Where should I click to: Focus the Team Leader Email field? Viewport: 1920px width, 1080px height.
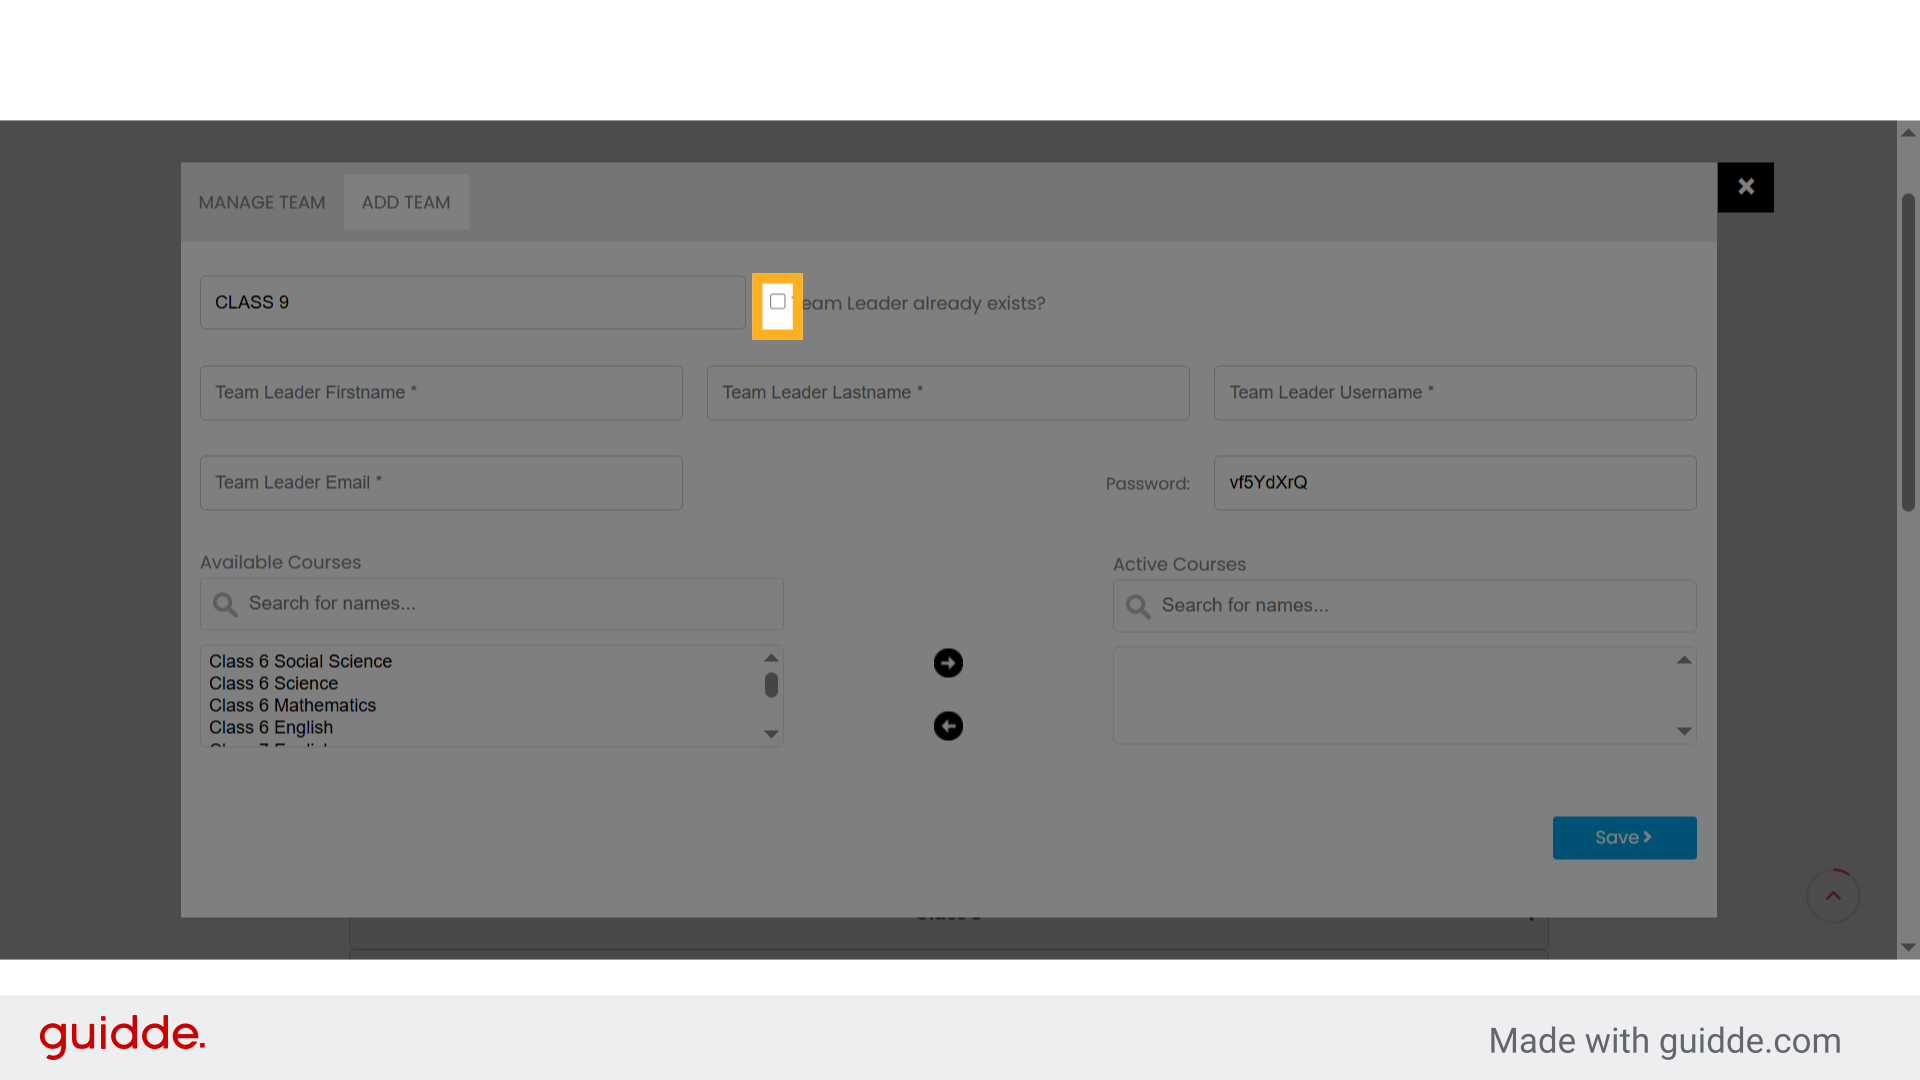441,483
